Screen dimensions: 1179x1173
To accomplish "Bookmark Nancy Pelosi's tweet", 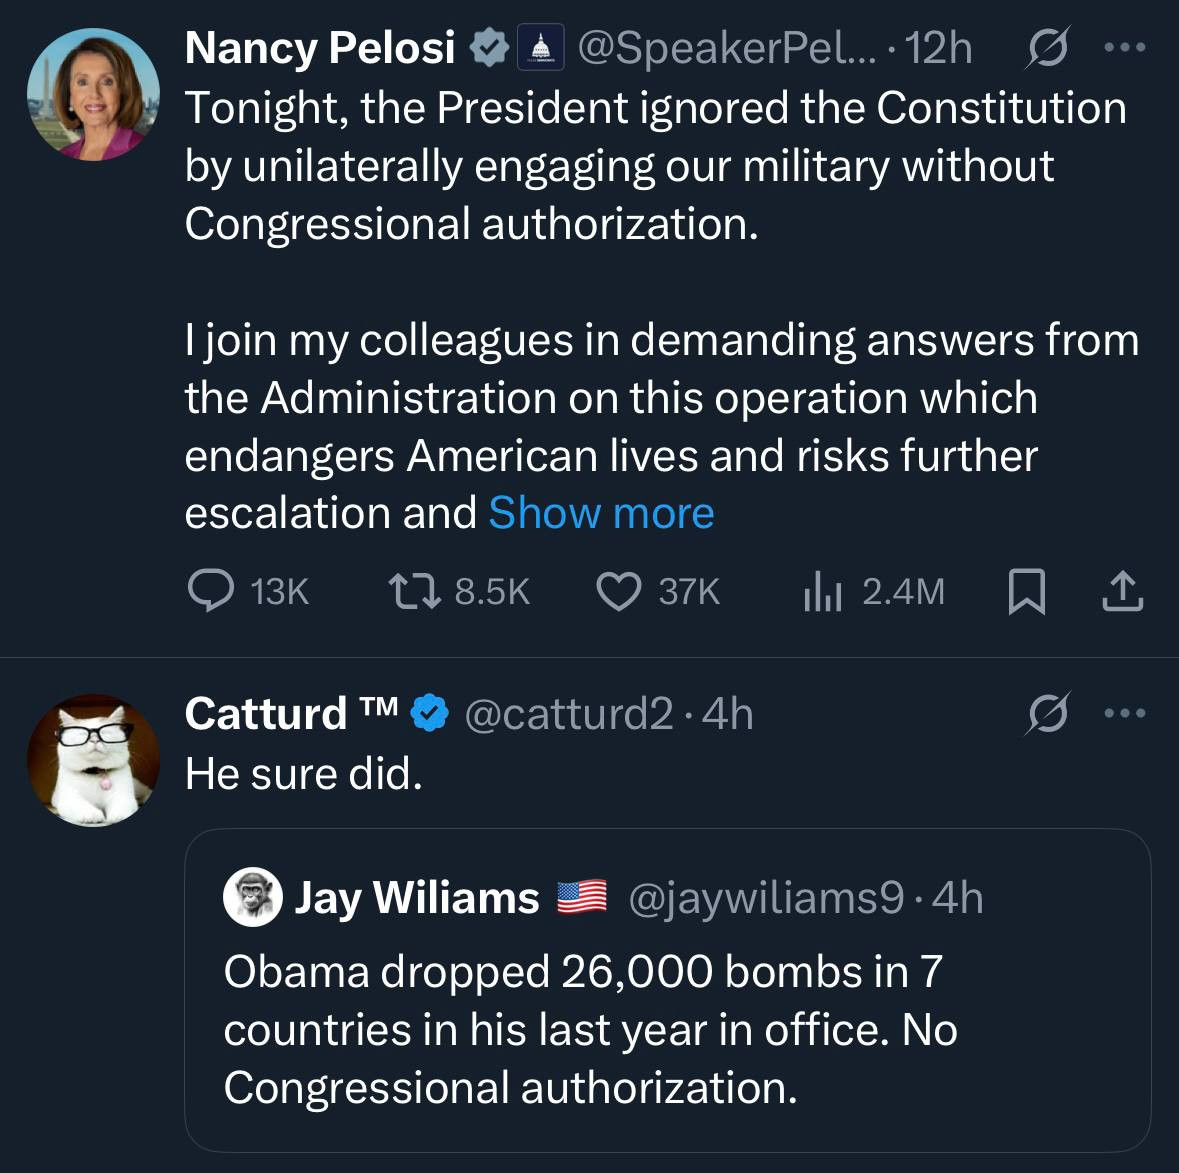I will tap(1026, 591).
